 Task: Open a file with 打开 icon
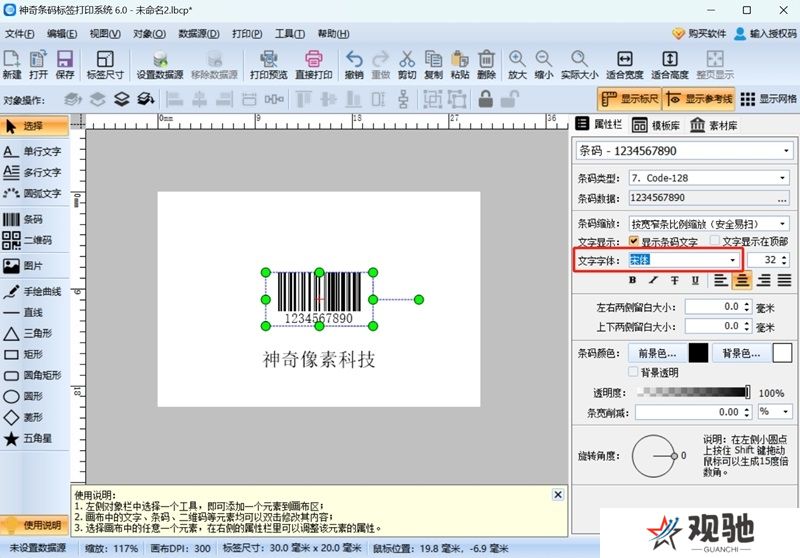pyautogui.click(x=38, y=64)
